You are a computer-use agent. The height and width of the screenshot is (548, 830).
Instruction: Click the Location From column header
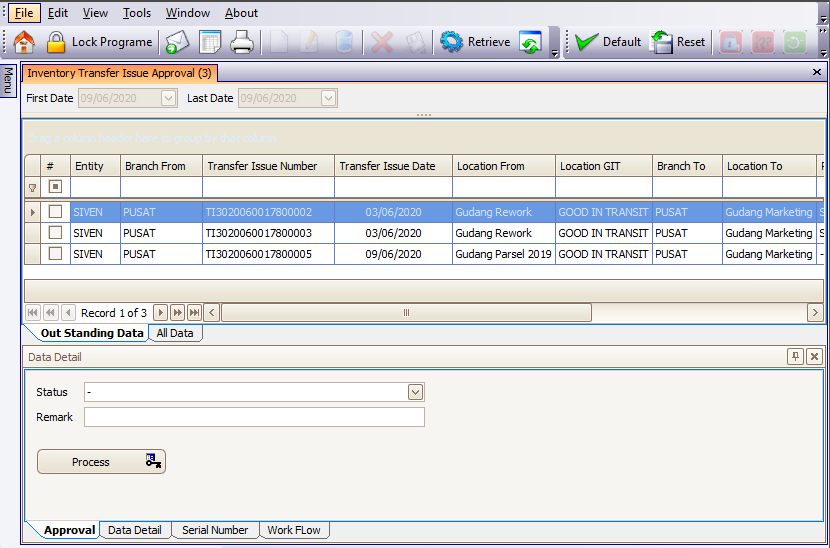504,166
